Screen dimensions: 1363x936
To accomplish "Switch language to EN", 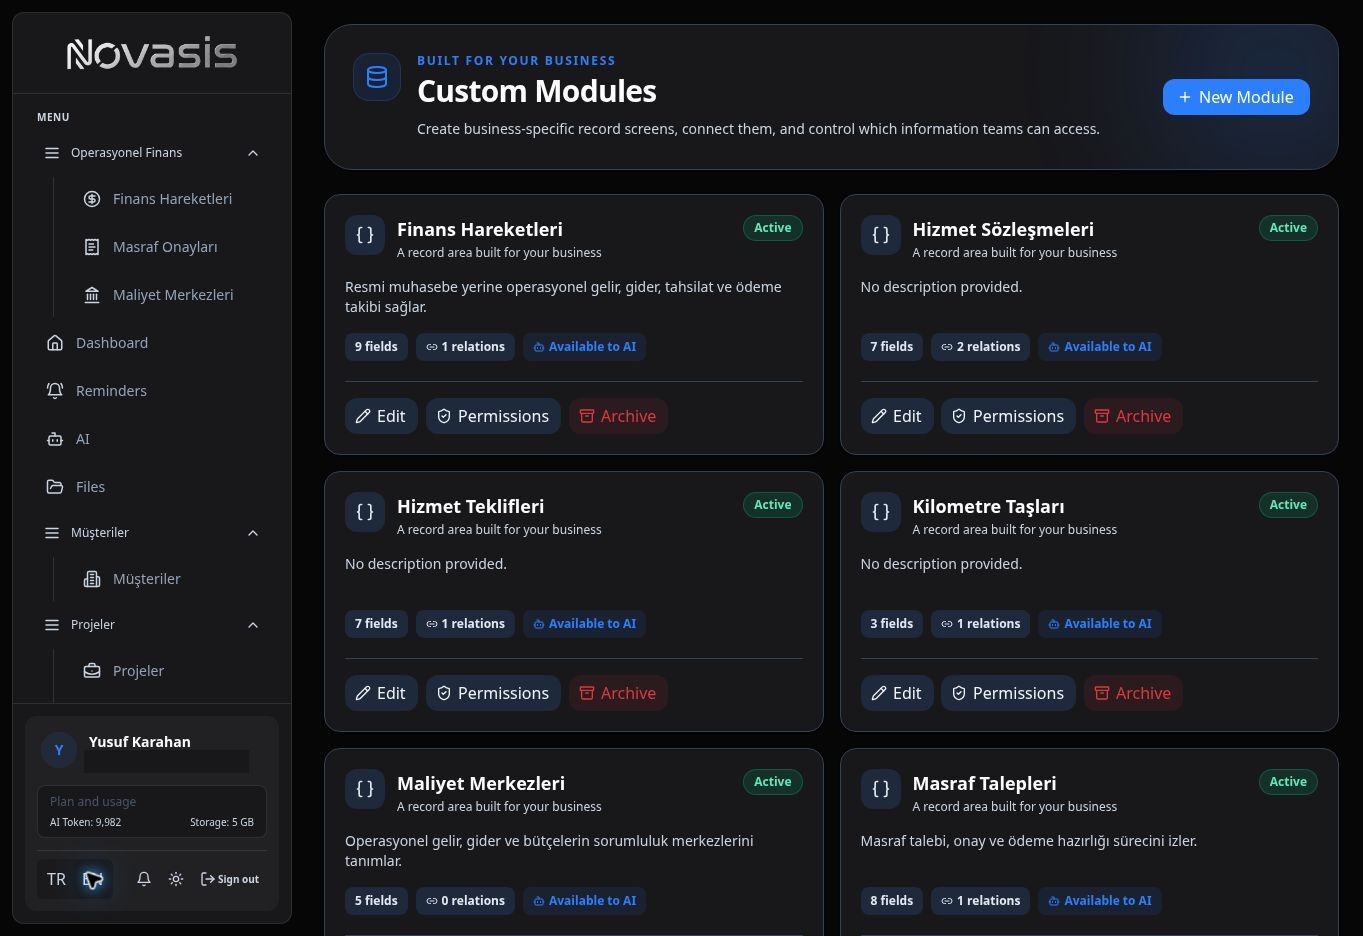I will [x=94, y=879].
